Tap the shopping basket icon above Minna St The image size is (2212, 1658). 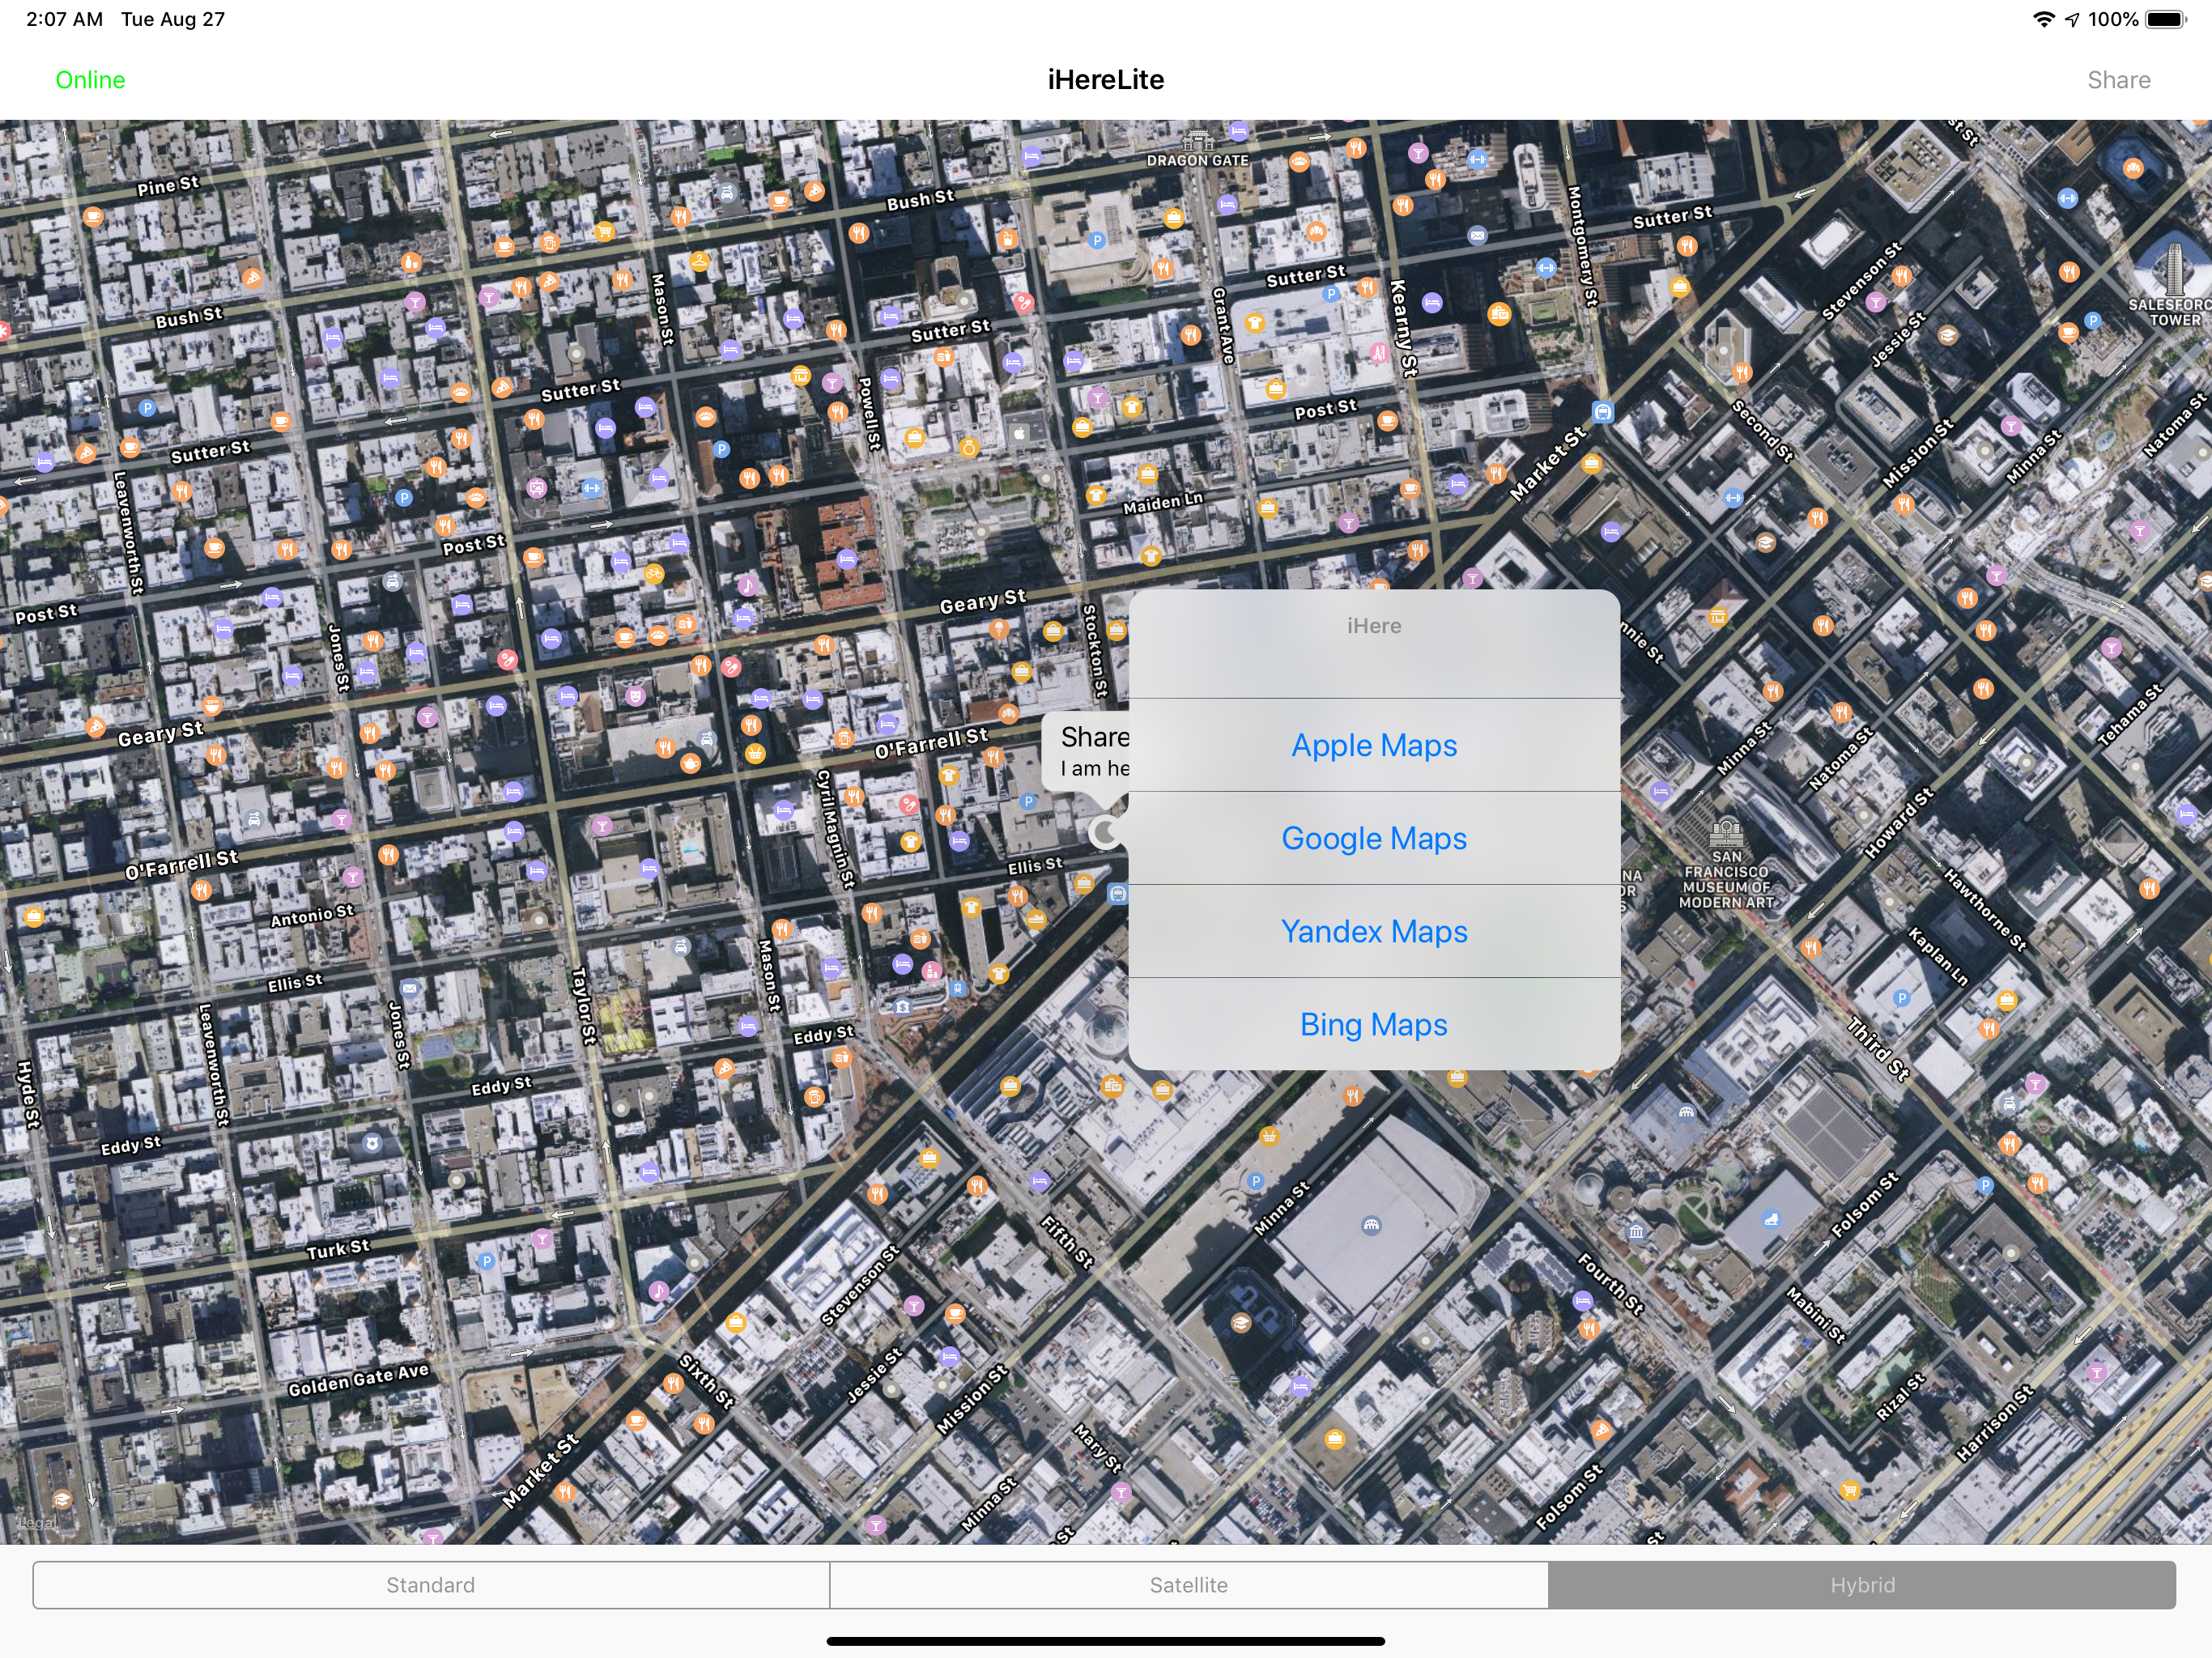[1268, 1136]
